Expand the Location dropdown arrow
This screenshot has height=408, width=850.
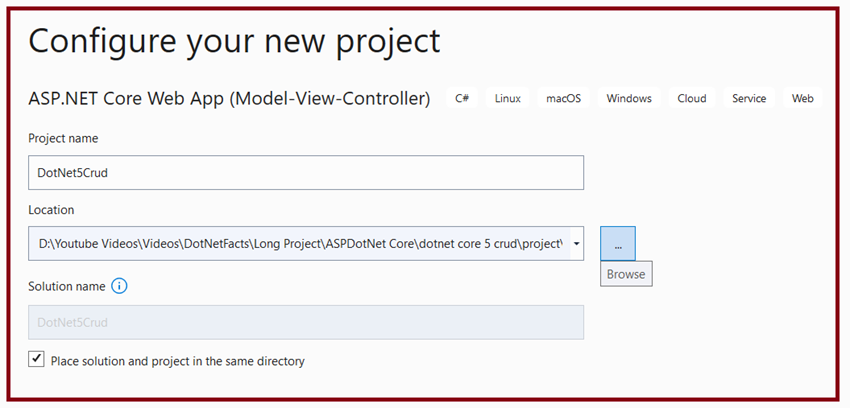pos(576,244)
